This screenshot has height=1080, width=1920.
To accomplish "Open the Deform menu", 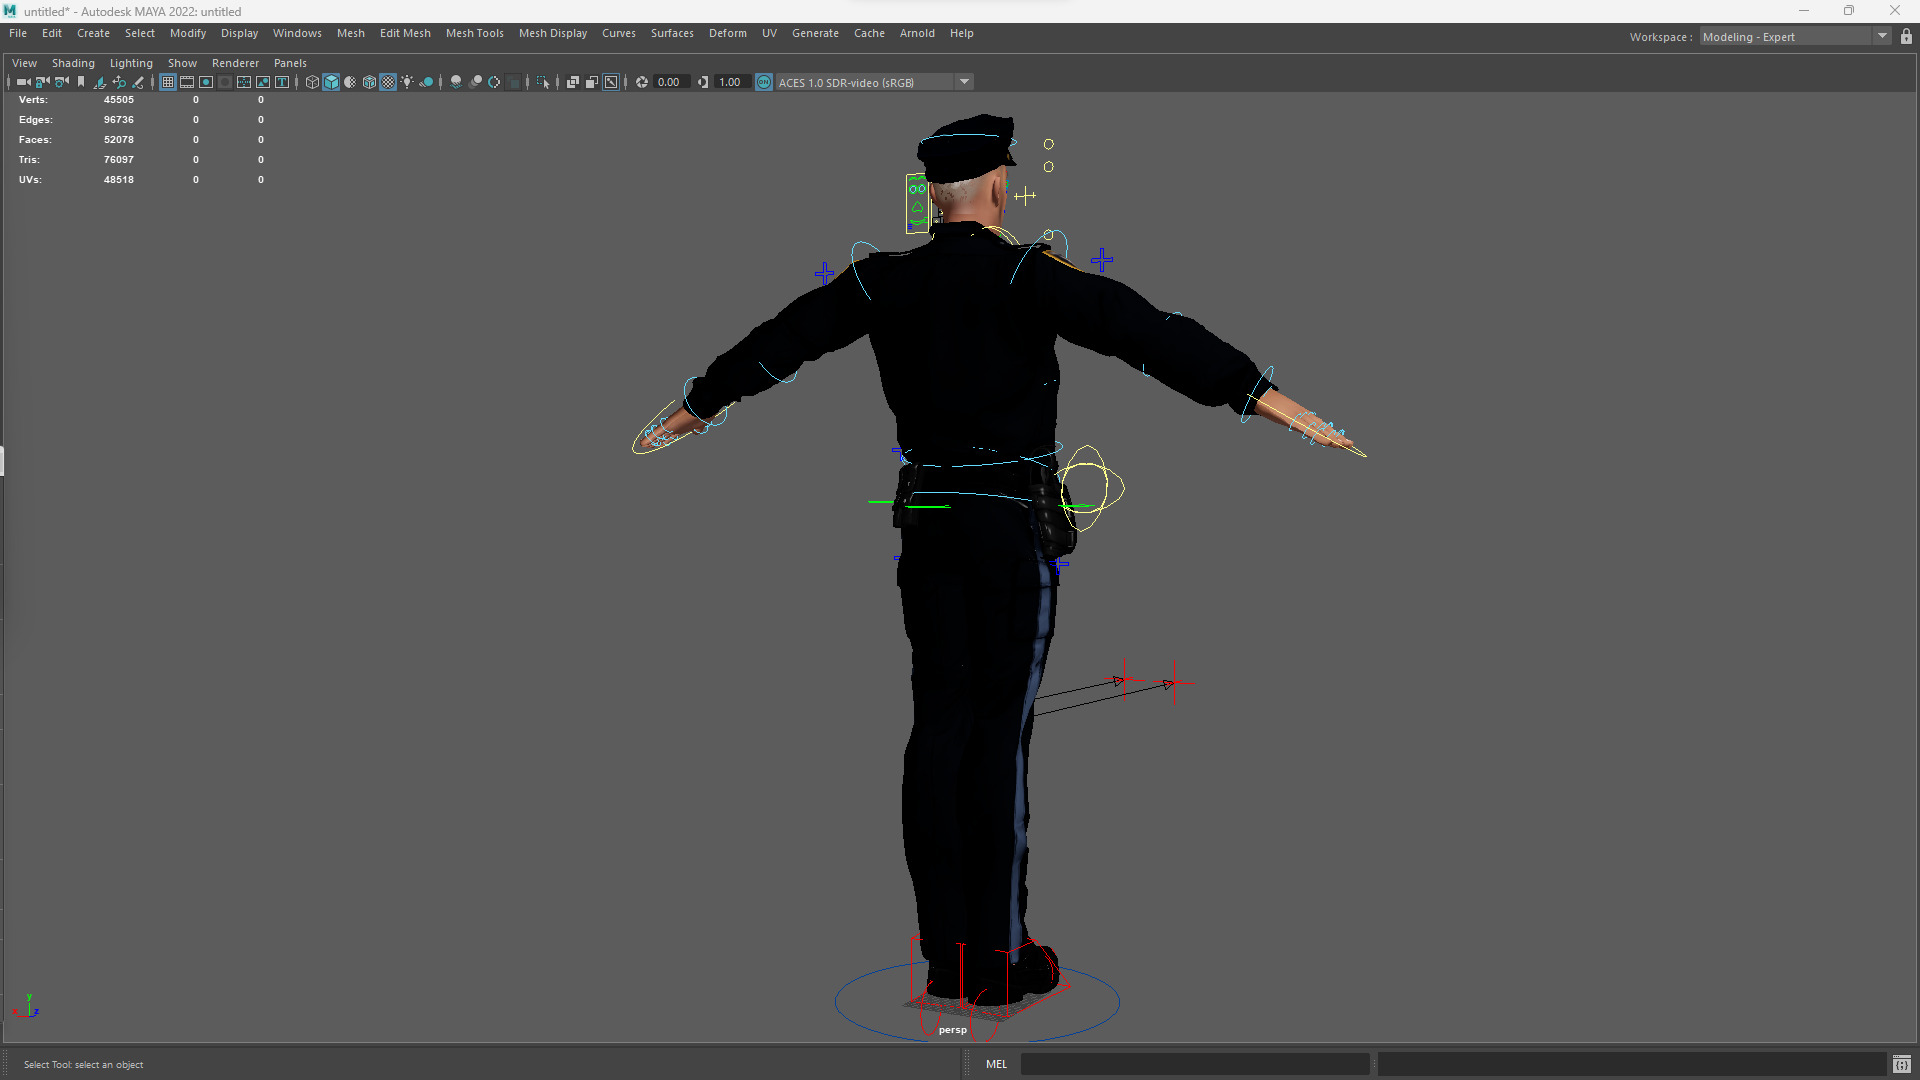I will point(727,33).
